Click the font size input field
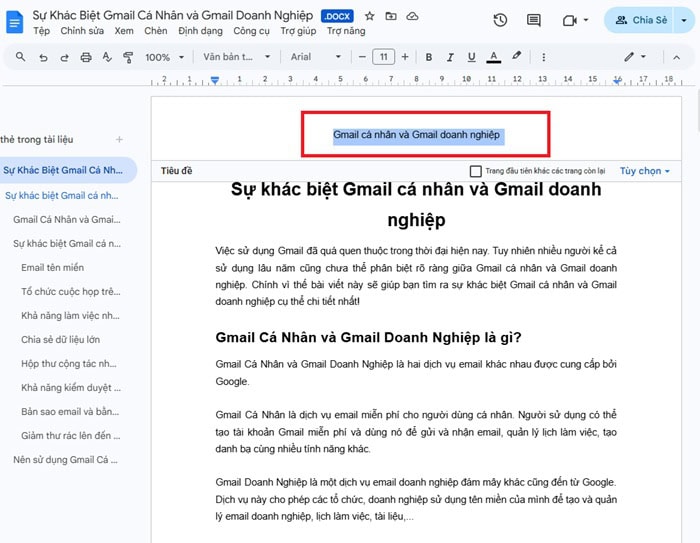This screenshot has width=700, height=543. (383, 57)
